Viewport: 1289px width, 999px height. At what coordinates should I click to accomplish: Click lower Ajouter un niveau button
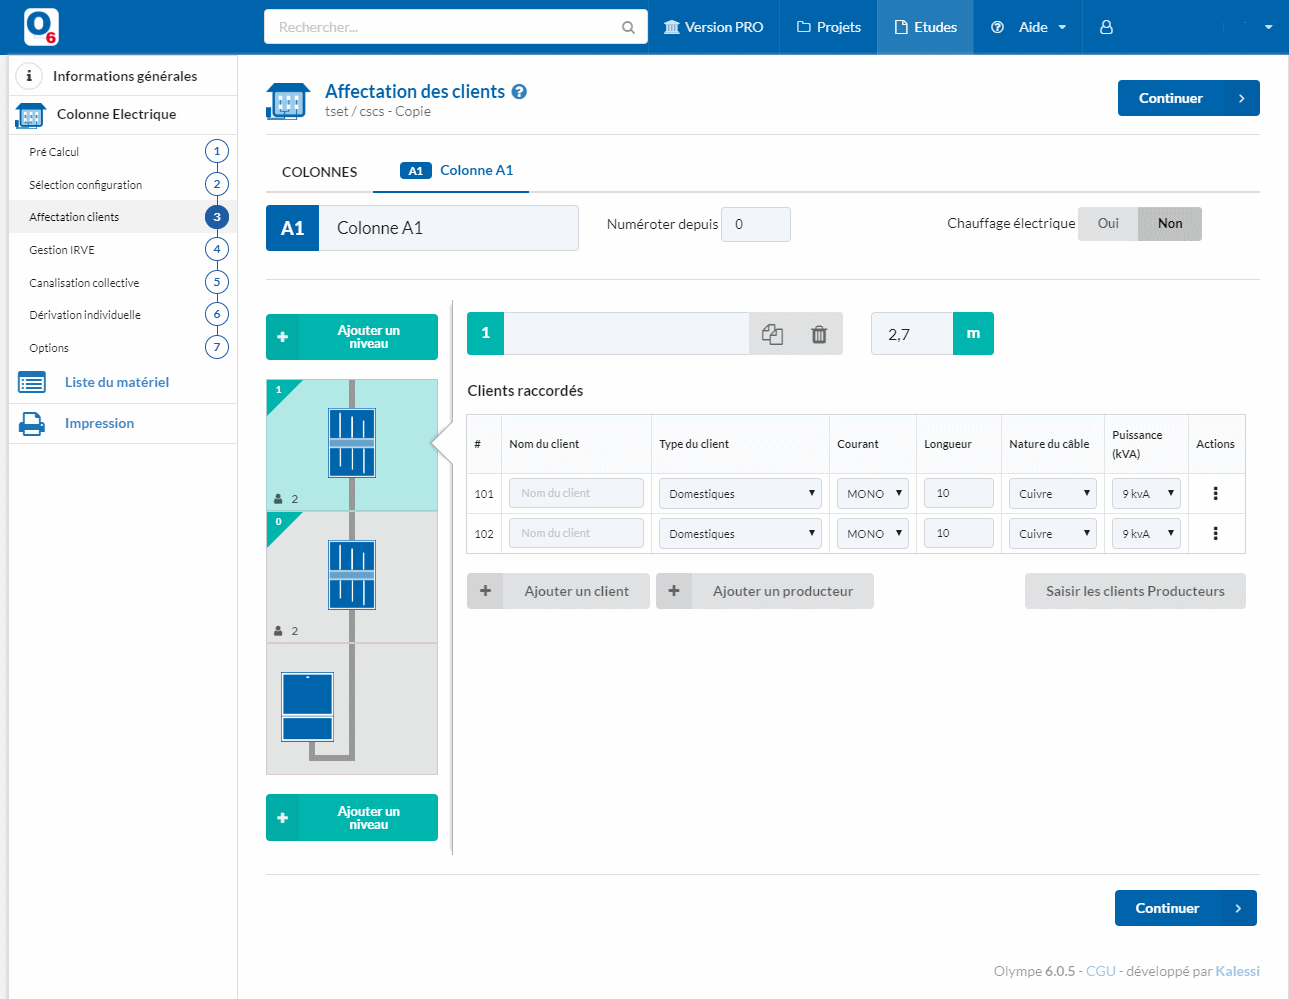[x=352, y=818]
